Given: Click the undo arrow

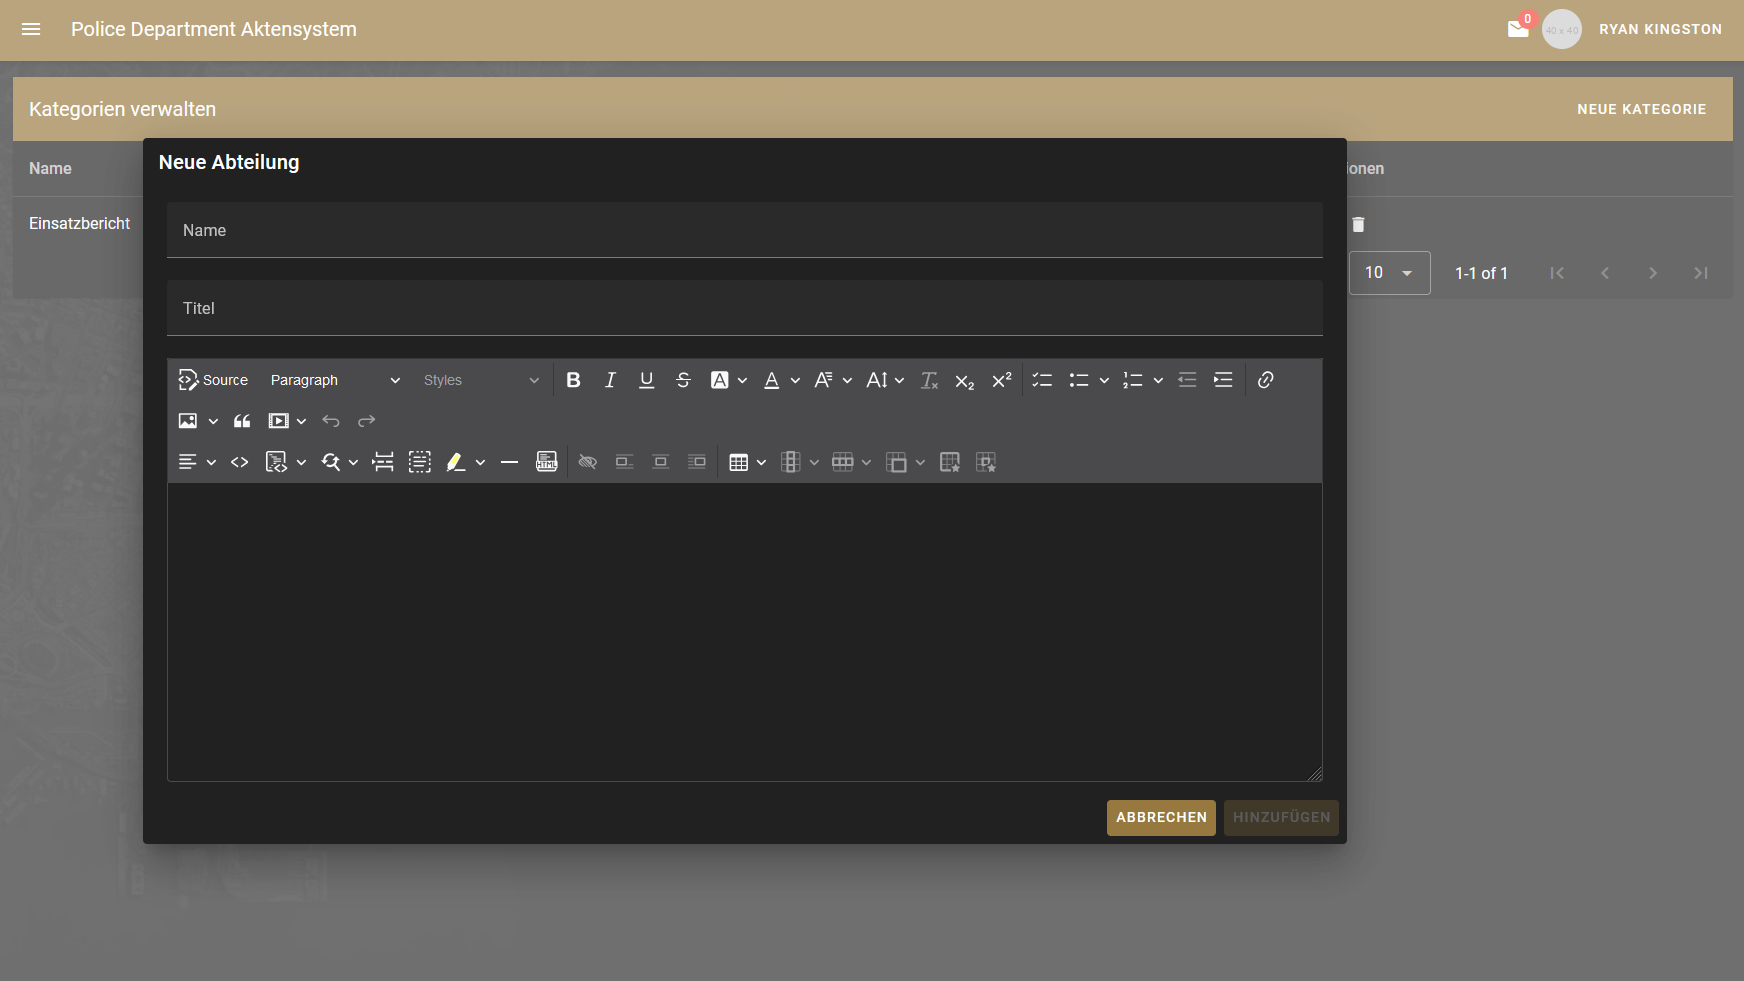Looking at the screenshot, I should point(331,421).
